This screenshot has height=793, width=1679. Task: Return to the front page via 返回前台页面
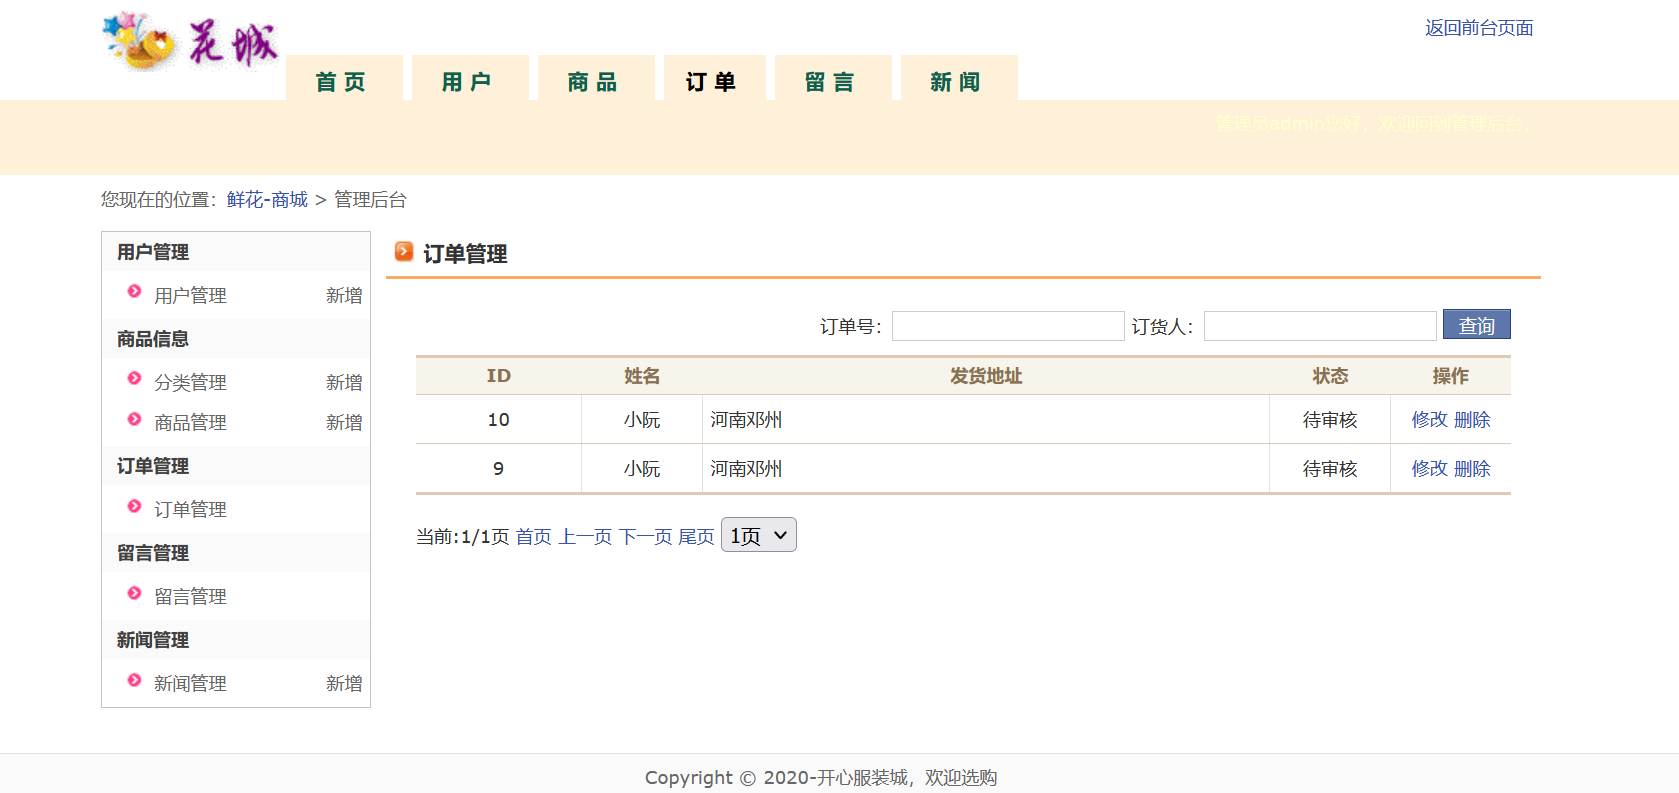1479,28
